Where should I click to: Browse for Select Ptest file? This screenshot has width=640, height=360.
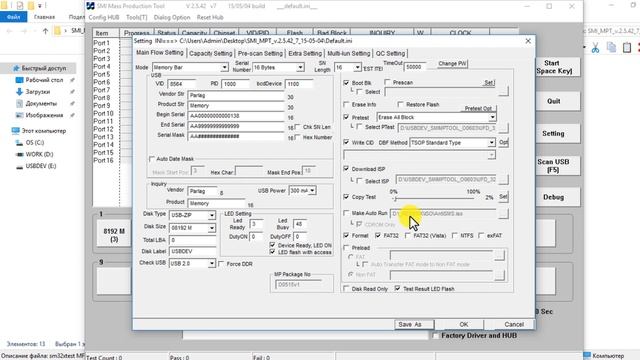504,128
